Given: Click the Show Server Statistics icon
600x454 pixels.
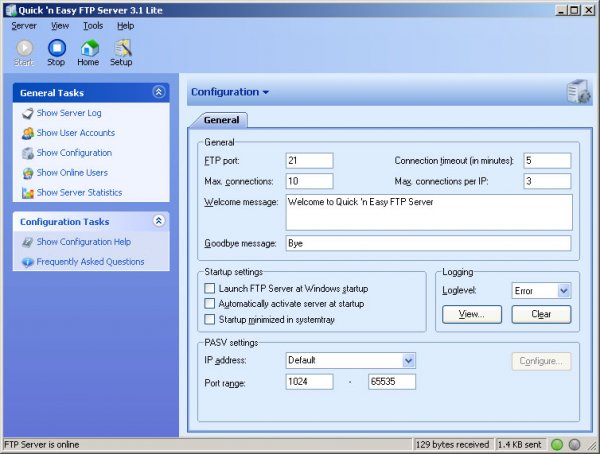Looking at the screenshot, I should (x=27, y=193).
